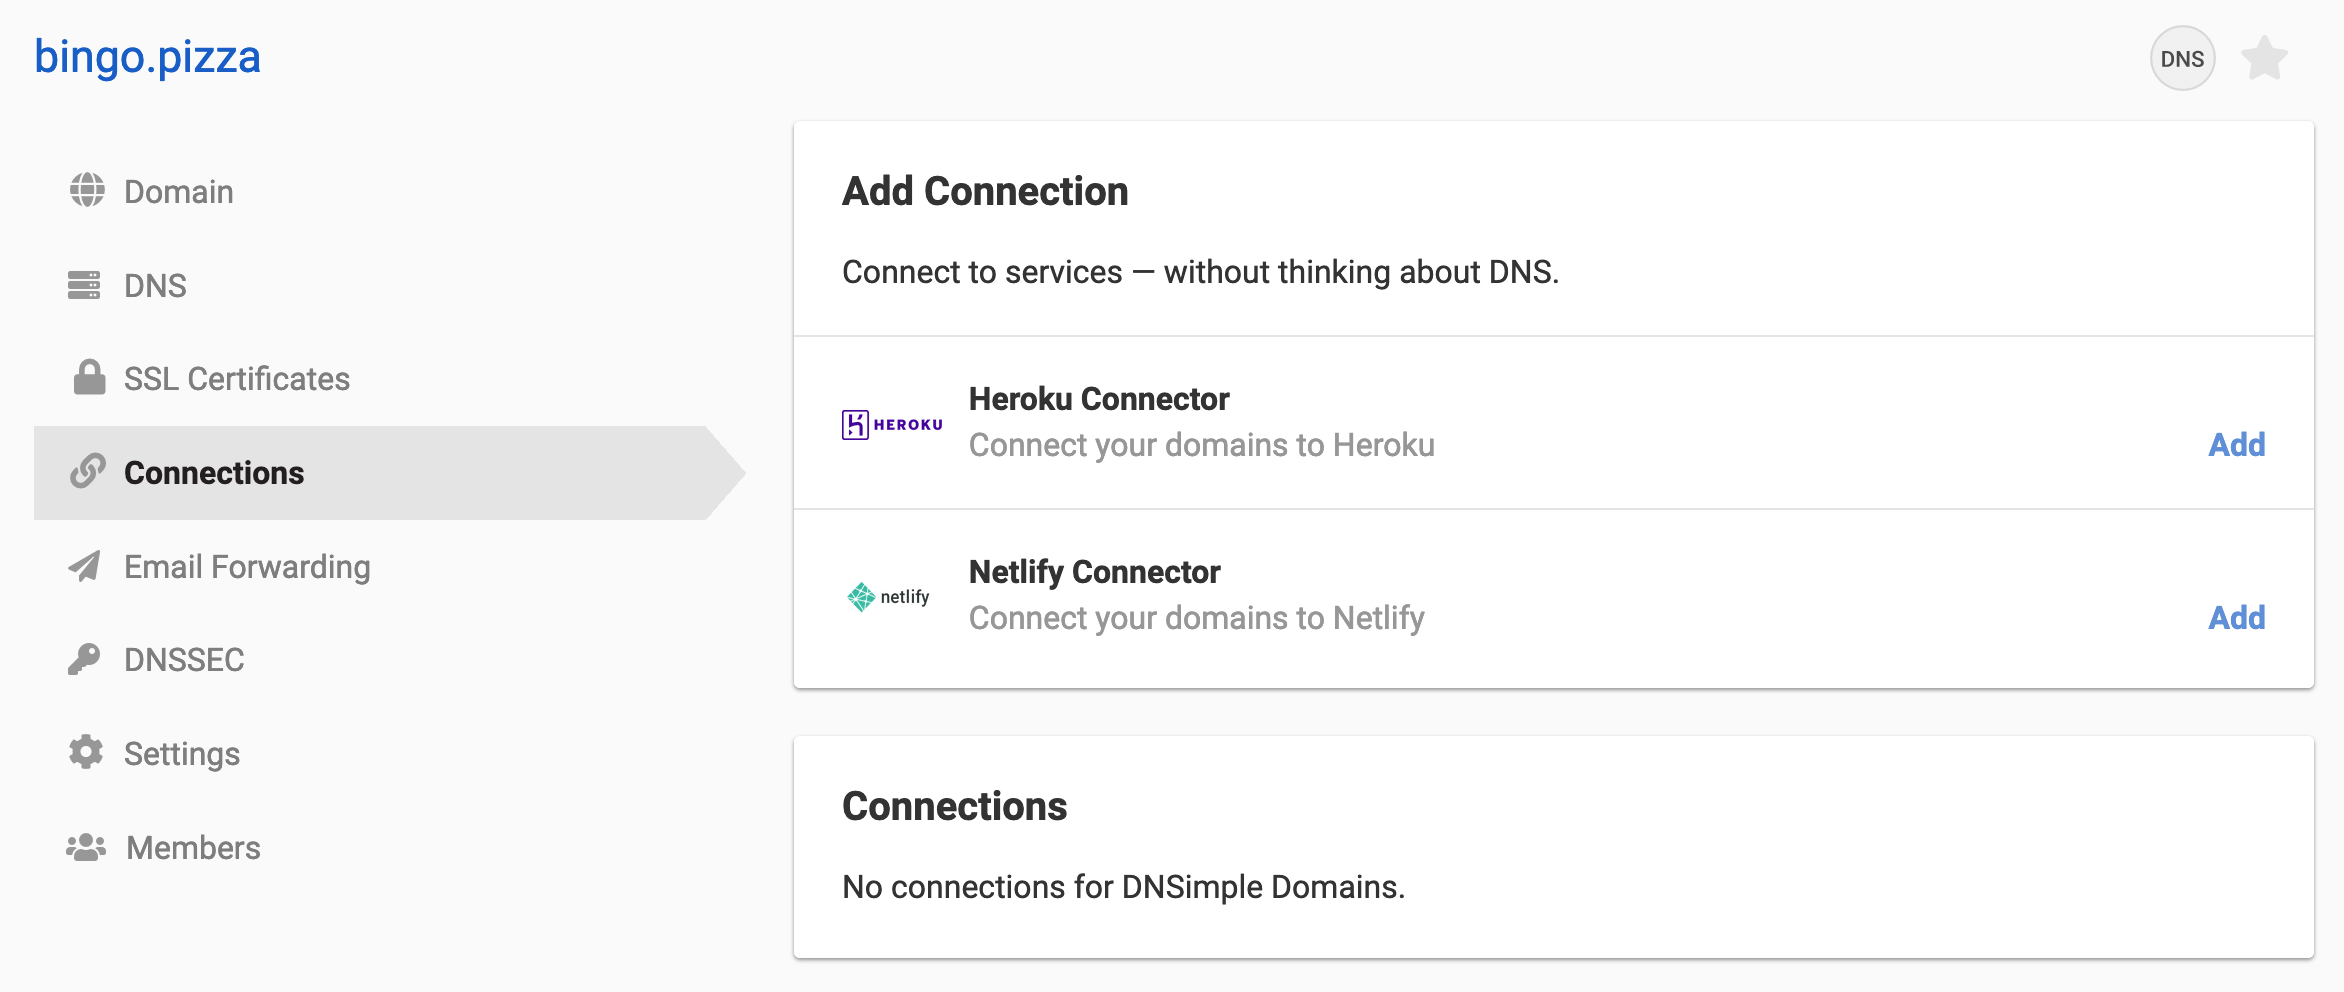Click the gear icon for Settings
Screen dimensions: 2344x992
[86, 752]
